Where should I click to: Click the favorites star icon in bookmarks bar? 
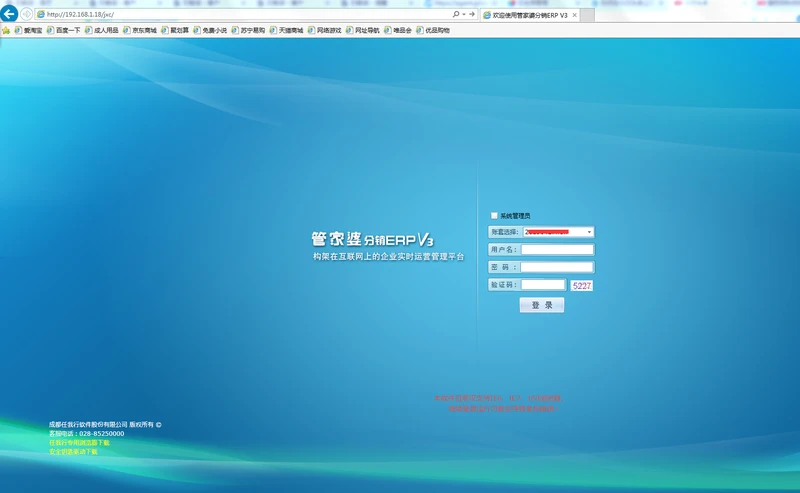point(6,31)
